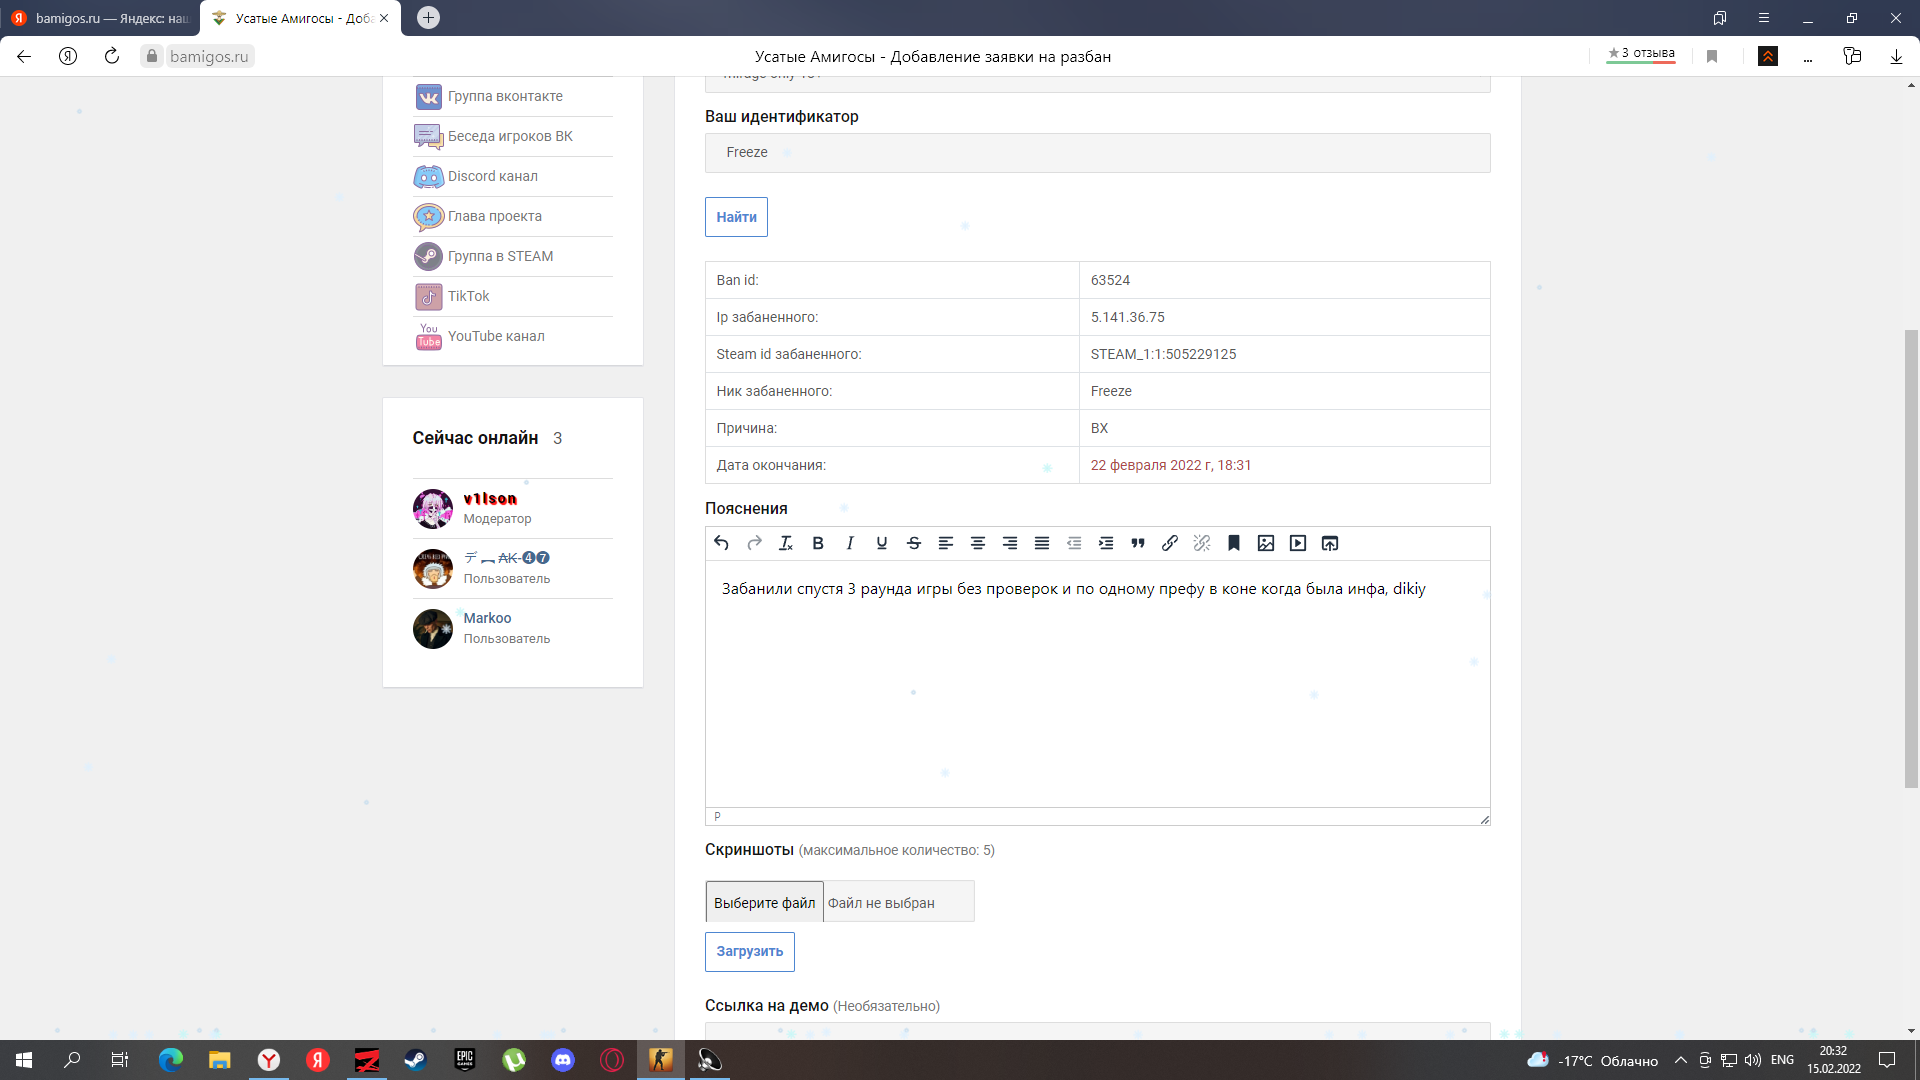Open the YouTube канал sidebar link
Screen dimensions: 1920x1080
[x=496, y=336]
